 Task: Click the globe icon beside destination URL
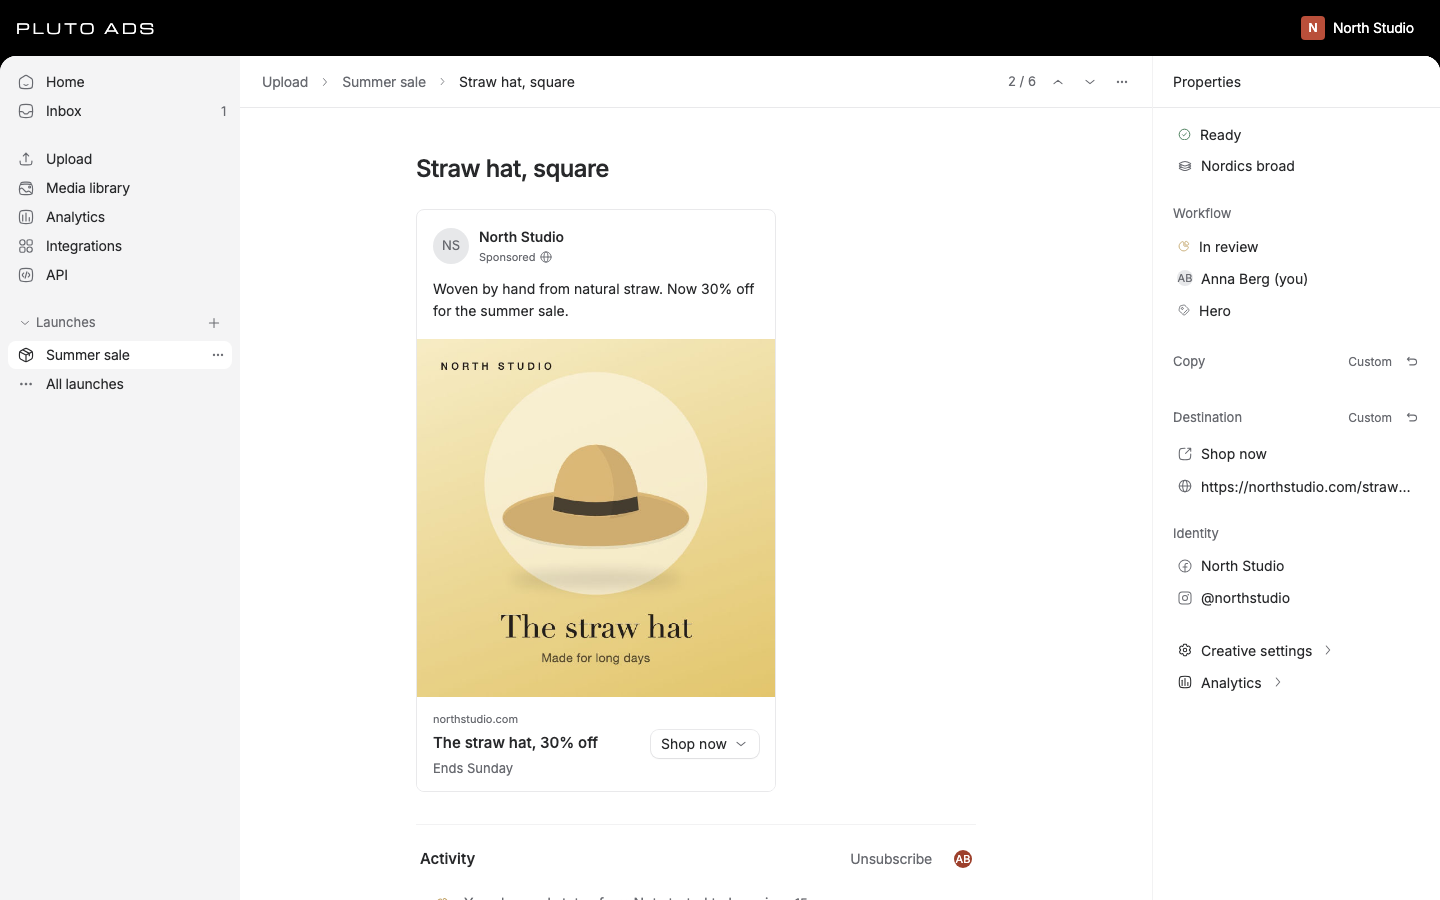(x=1185, y=487)
